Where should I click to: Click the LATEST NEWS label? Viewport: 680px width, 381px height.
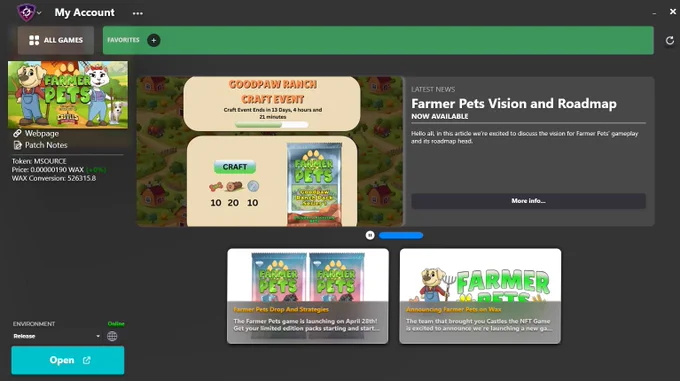pos(433,89)
